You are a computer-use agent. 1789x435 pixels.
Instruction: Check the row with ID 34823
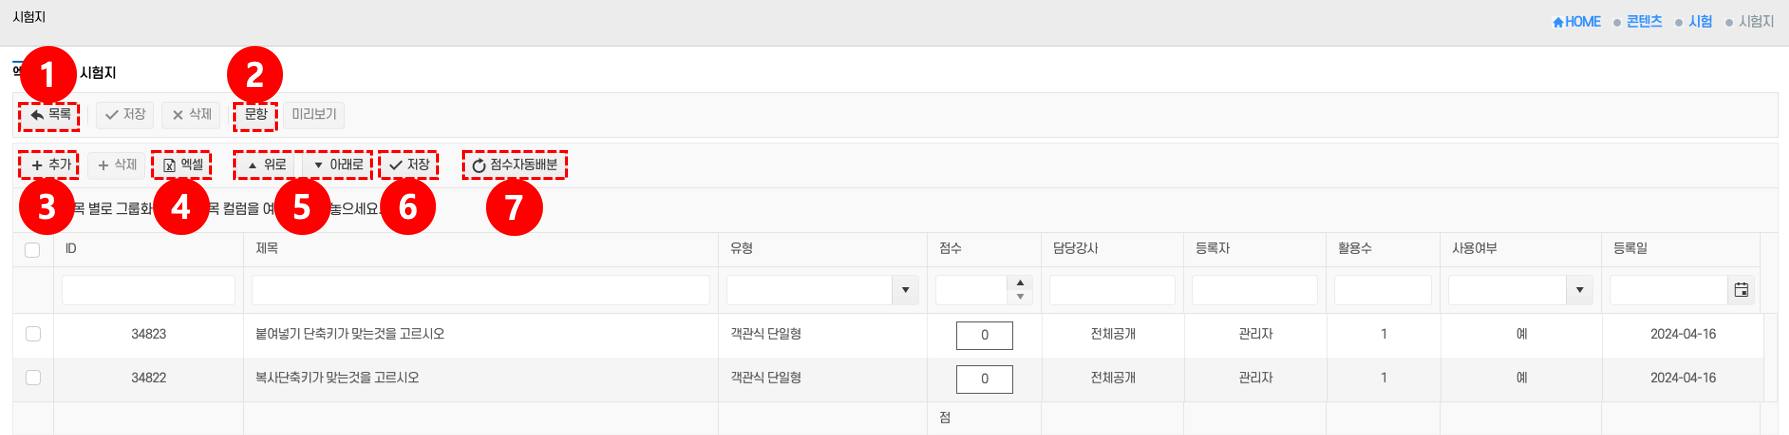33,334
